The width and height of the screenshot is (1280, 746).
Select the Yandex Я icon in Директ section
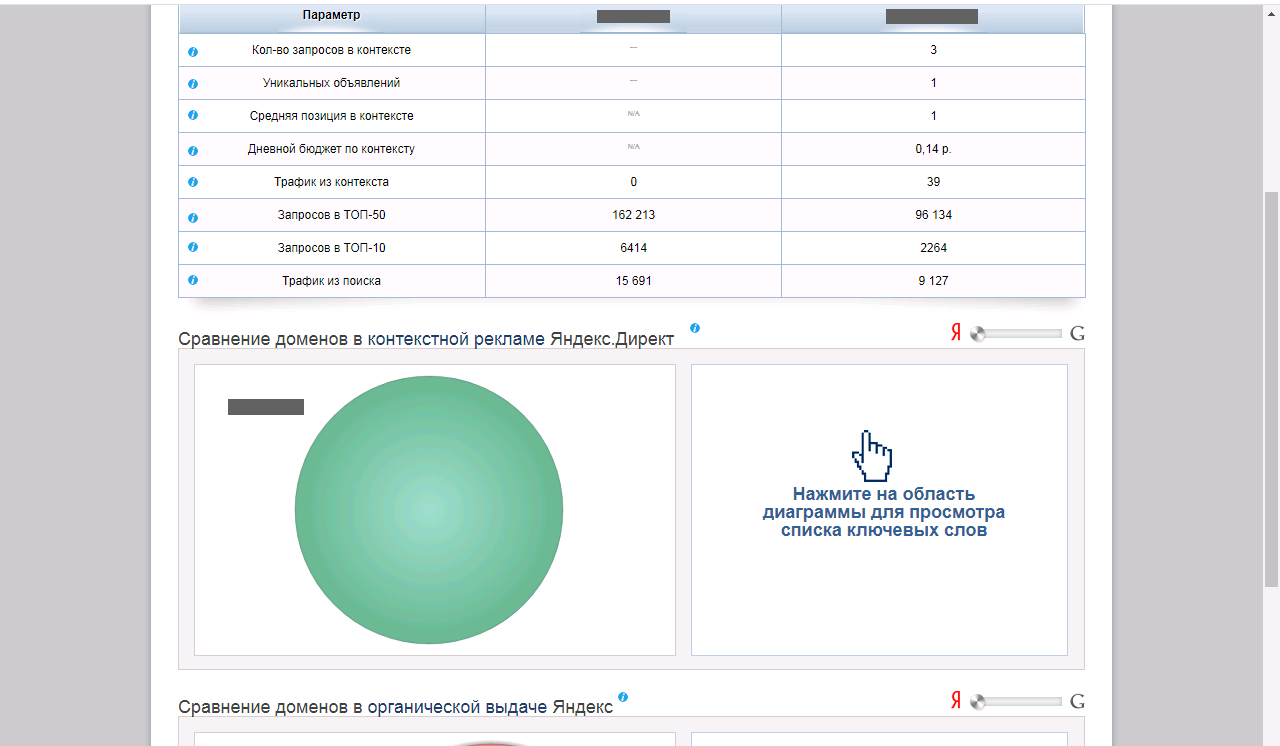[956, 334]
